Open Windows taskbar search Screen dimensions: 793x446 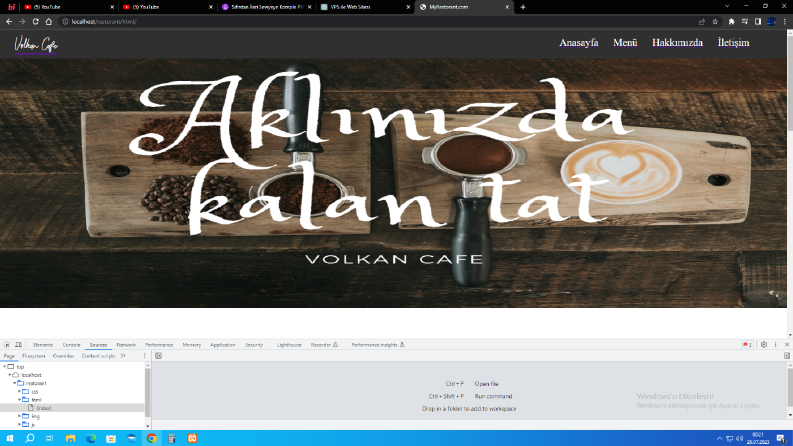click(30, 438)
